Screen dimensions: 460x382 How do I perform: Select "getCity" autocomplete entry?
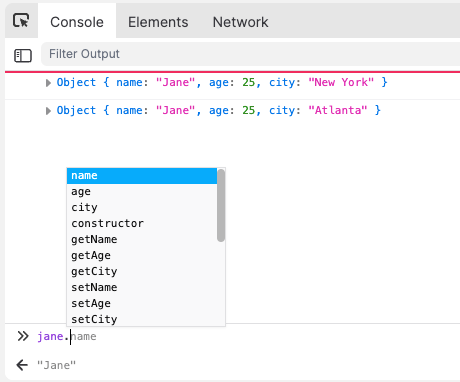[x=142, y=272]
